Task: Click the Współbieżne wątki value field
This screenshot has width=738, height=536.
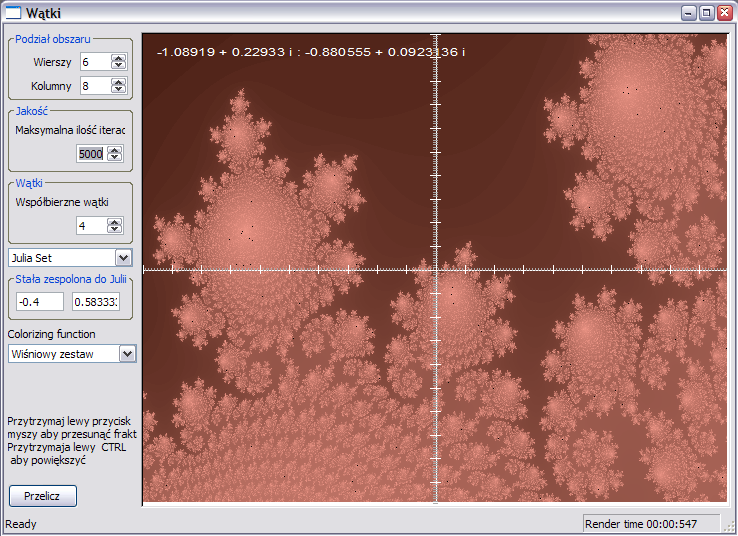Action: point(90,226)
